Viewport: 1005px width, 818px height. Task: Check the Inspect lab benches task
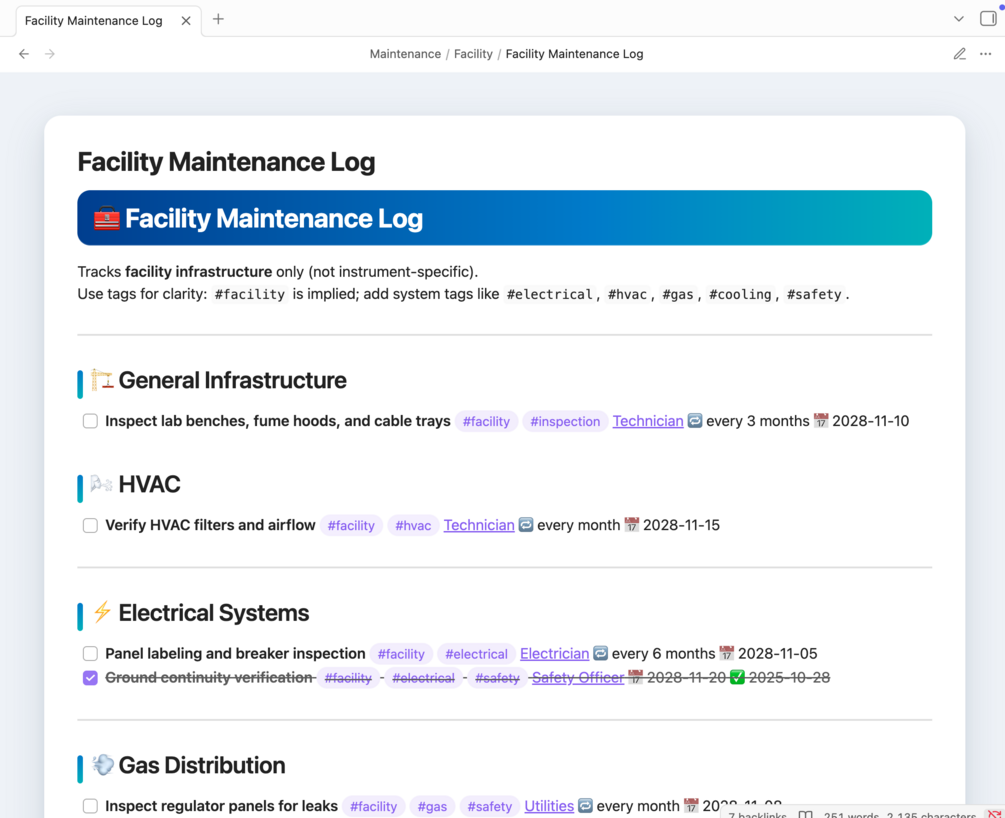(x=90, y=421)
